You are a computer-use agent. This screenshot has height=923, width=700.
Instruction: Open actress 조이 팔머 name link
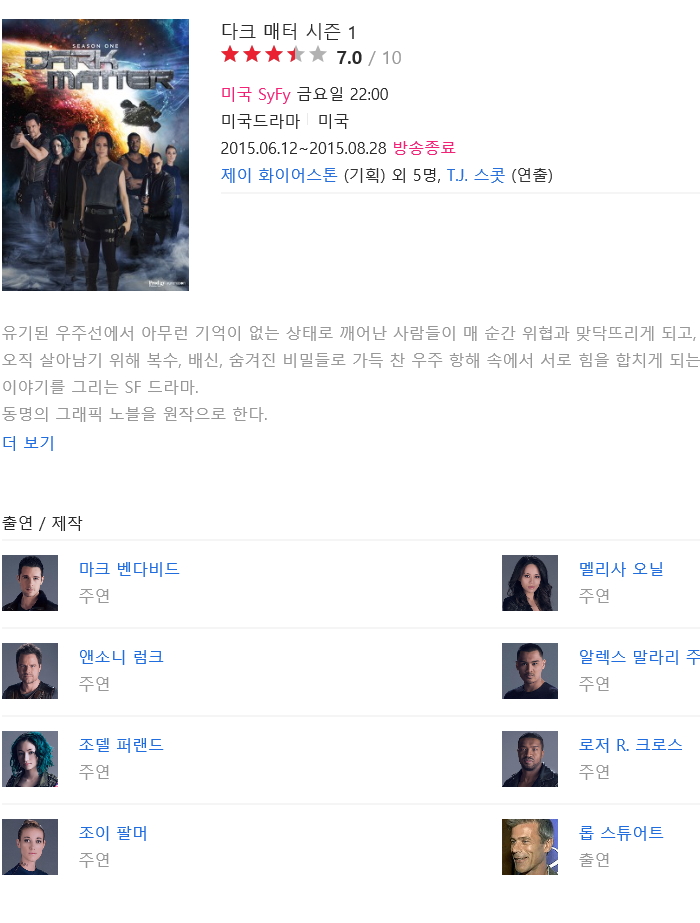[113, 833]
